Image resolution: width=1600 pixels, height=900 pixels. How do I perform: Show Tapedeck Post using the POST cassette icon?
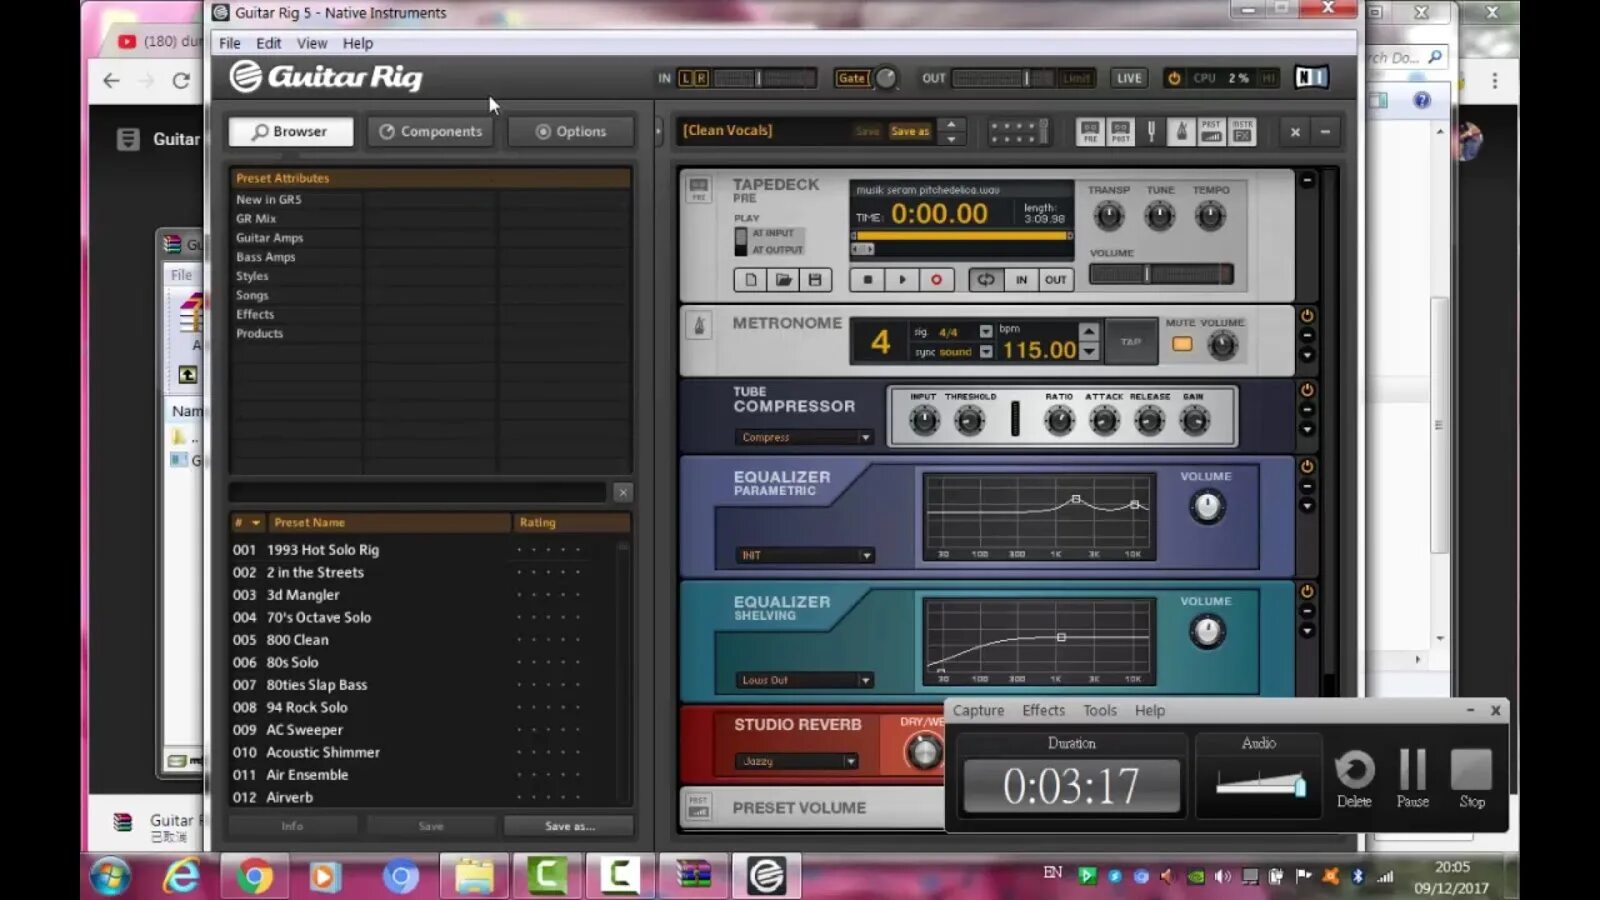[1119, 131]
